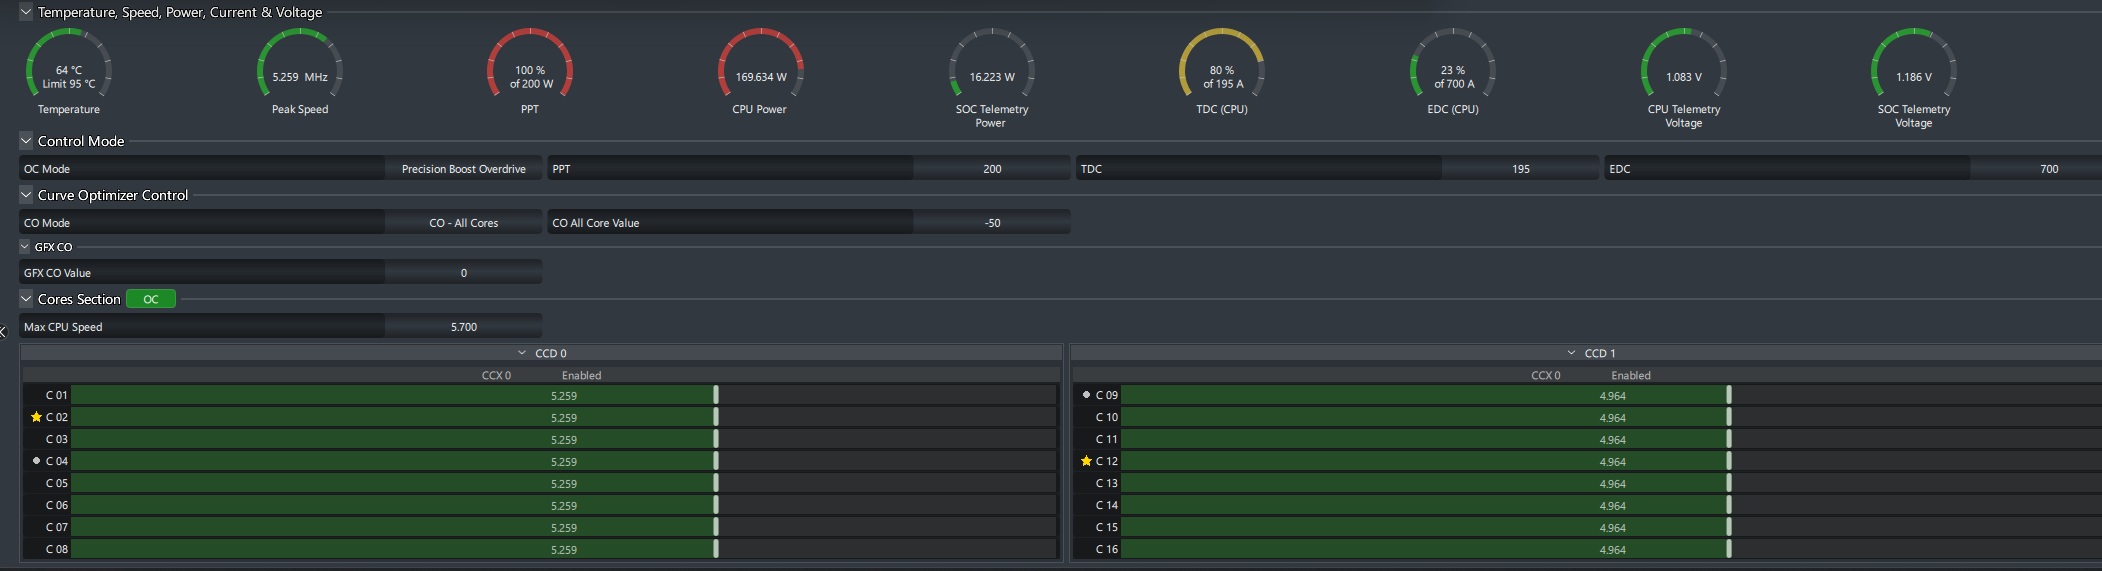Click the SOC Telemetry Voltage gauge

pos(1914,64)
